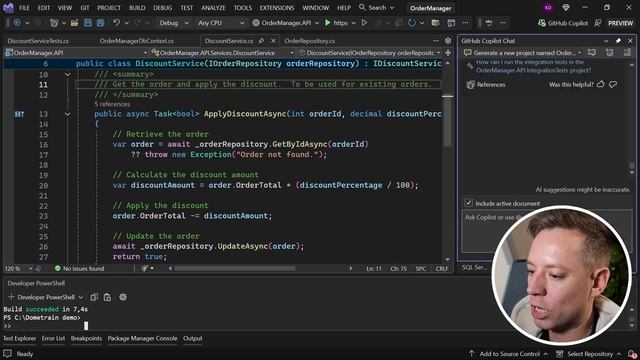Click the diamond icon in title bar
Viewport: 640px width, 360px height.
pyautogui.click(x=566, y=7)
